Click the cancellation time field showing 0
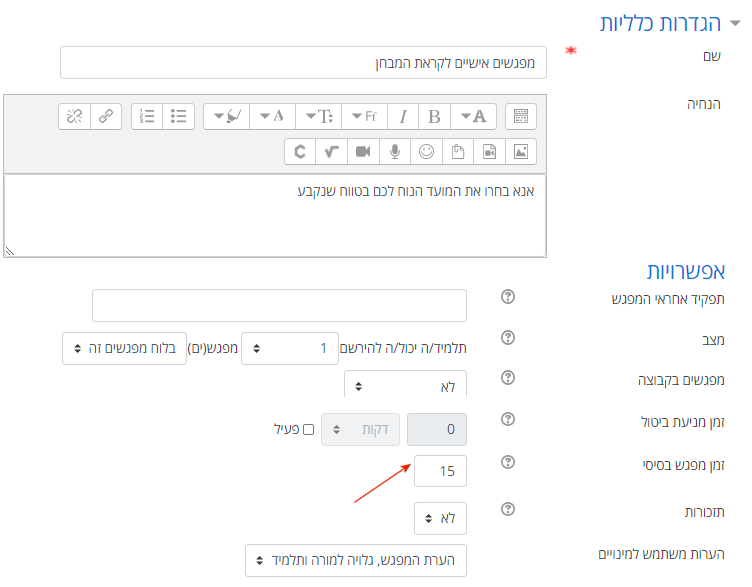The height and width of the screenshot is (587, 752). pos(437,429)
